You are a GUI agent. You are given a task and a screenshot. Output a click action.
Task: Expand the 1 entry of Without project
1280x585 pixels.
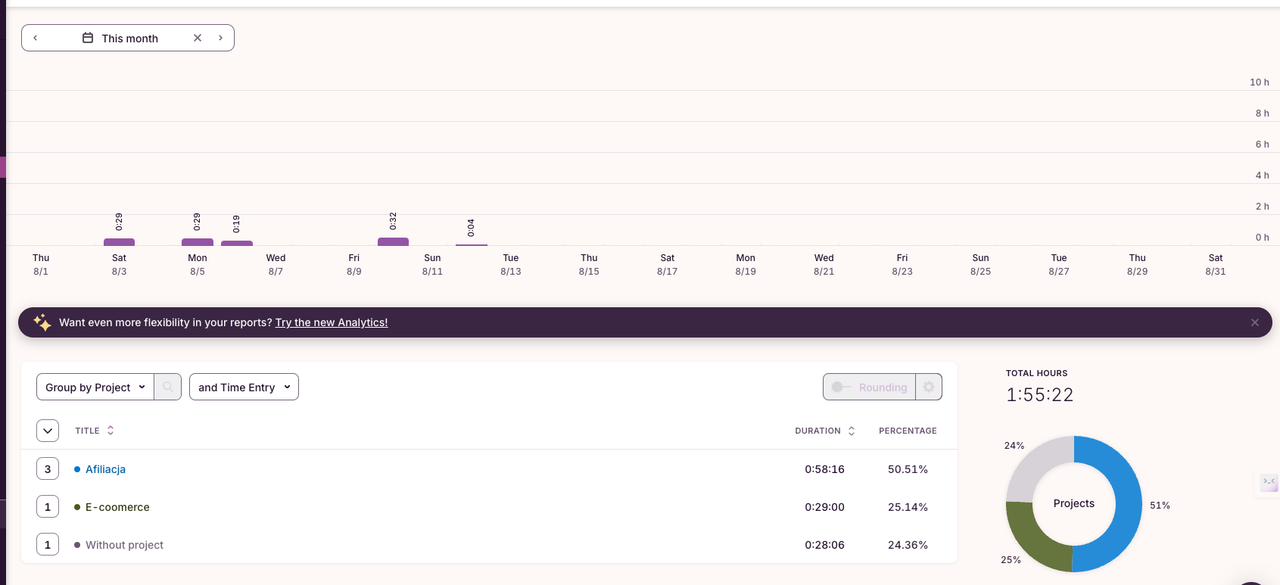tap(47, 545)
